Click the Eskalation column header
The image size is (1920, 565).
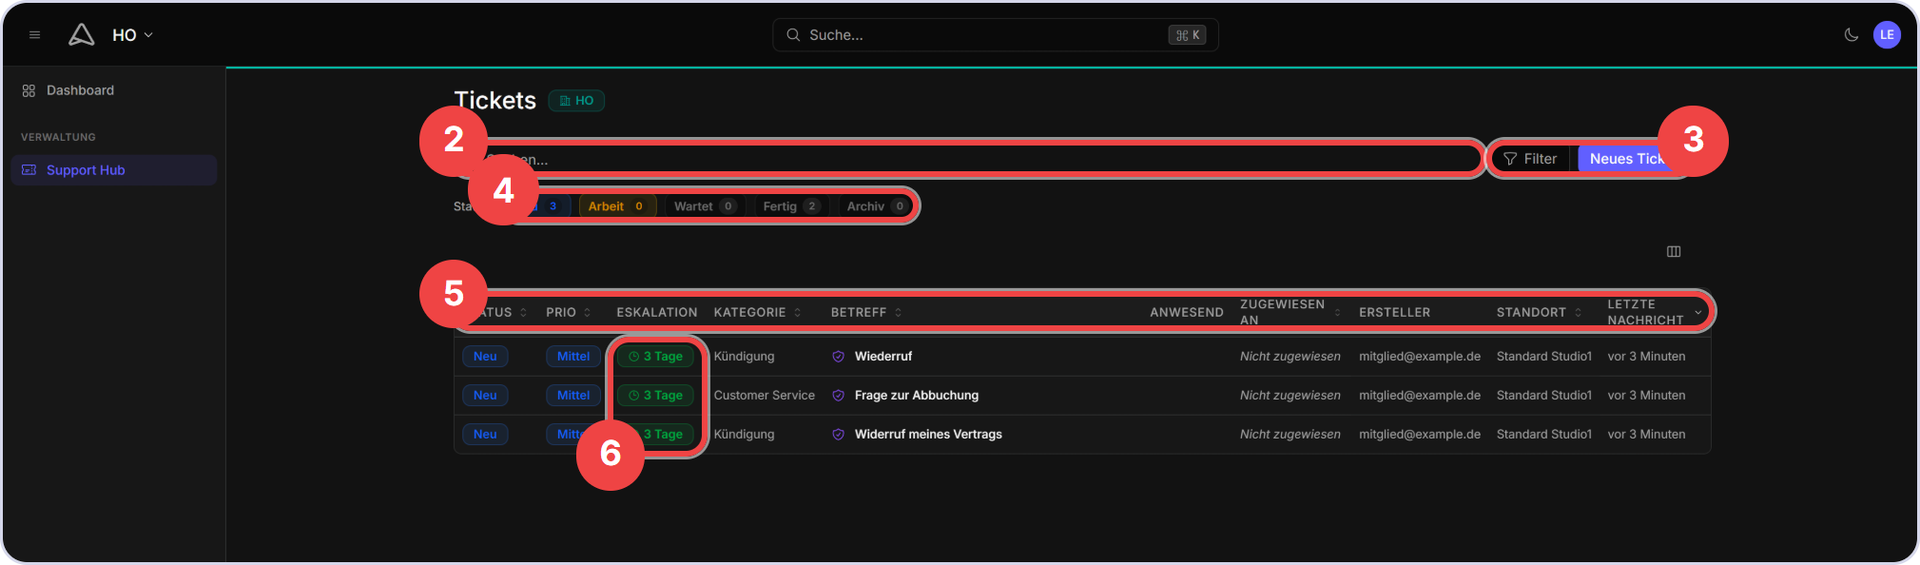[657, 313]
